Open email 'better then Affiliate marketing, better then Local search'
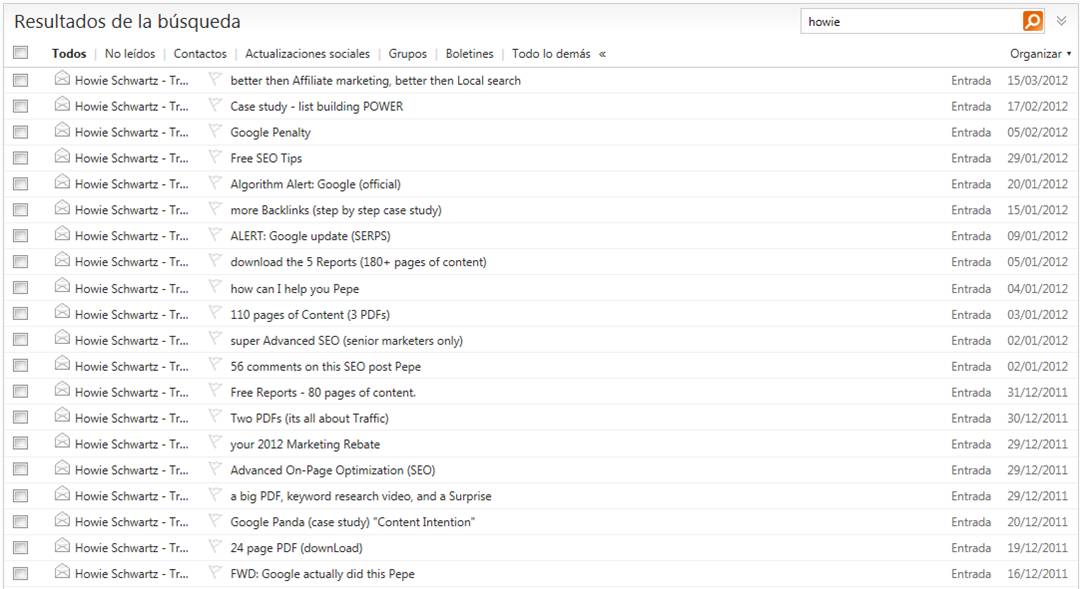This screenshot has width=1080, height=589. click(x=375, y=81)
